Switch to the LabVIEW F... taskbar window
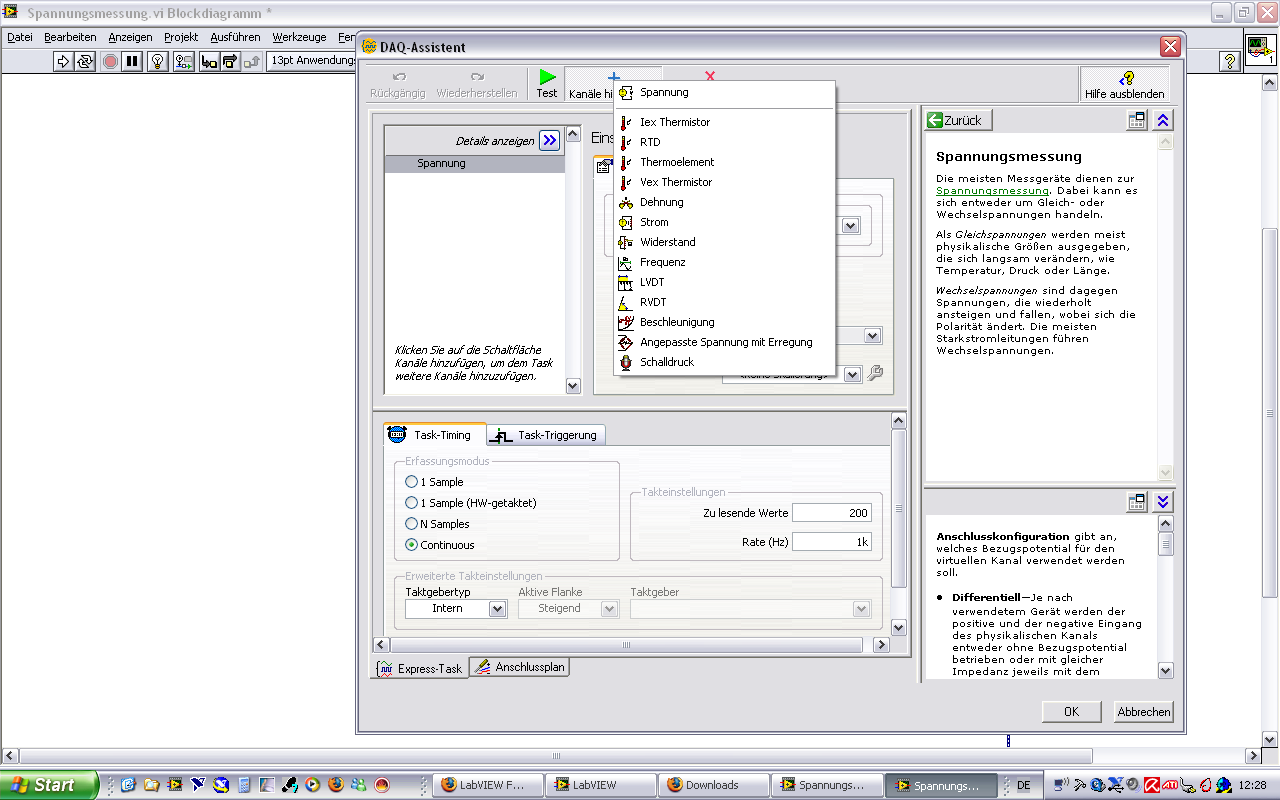 pyautogui.click(x=488, y=785)
